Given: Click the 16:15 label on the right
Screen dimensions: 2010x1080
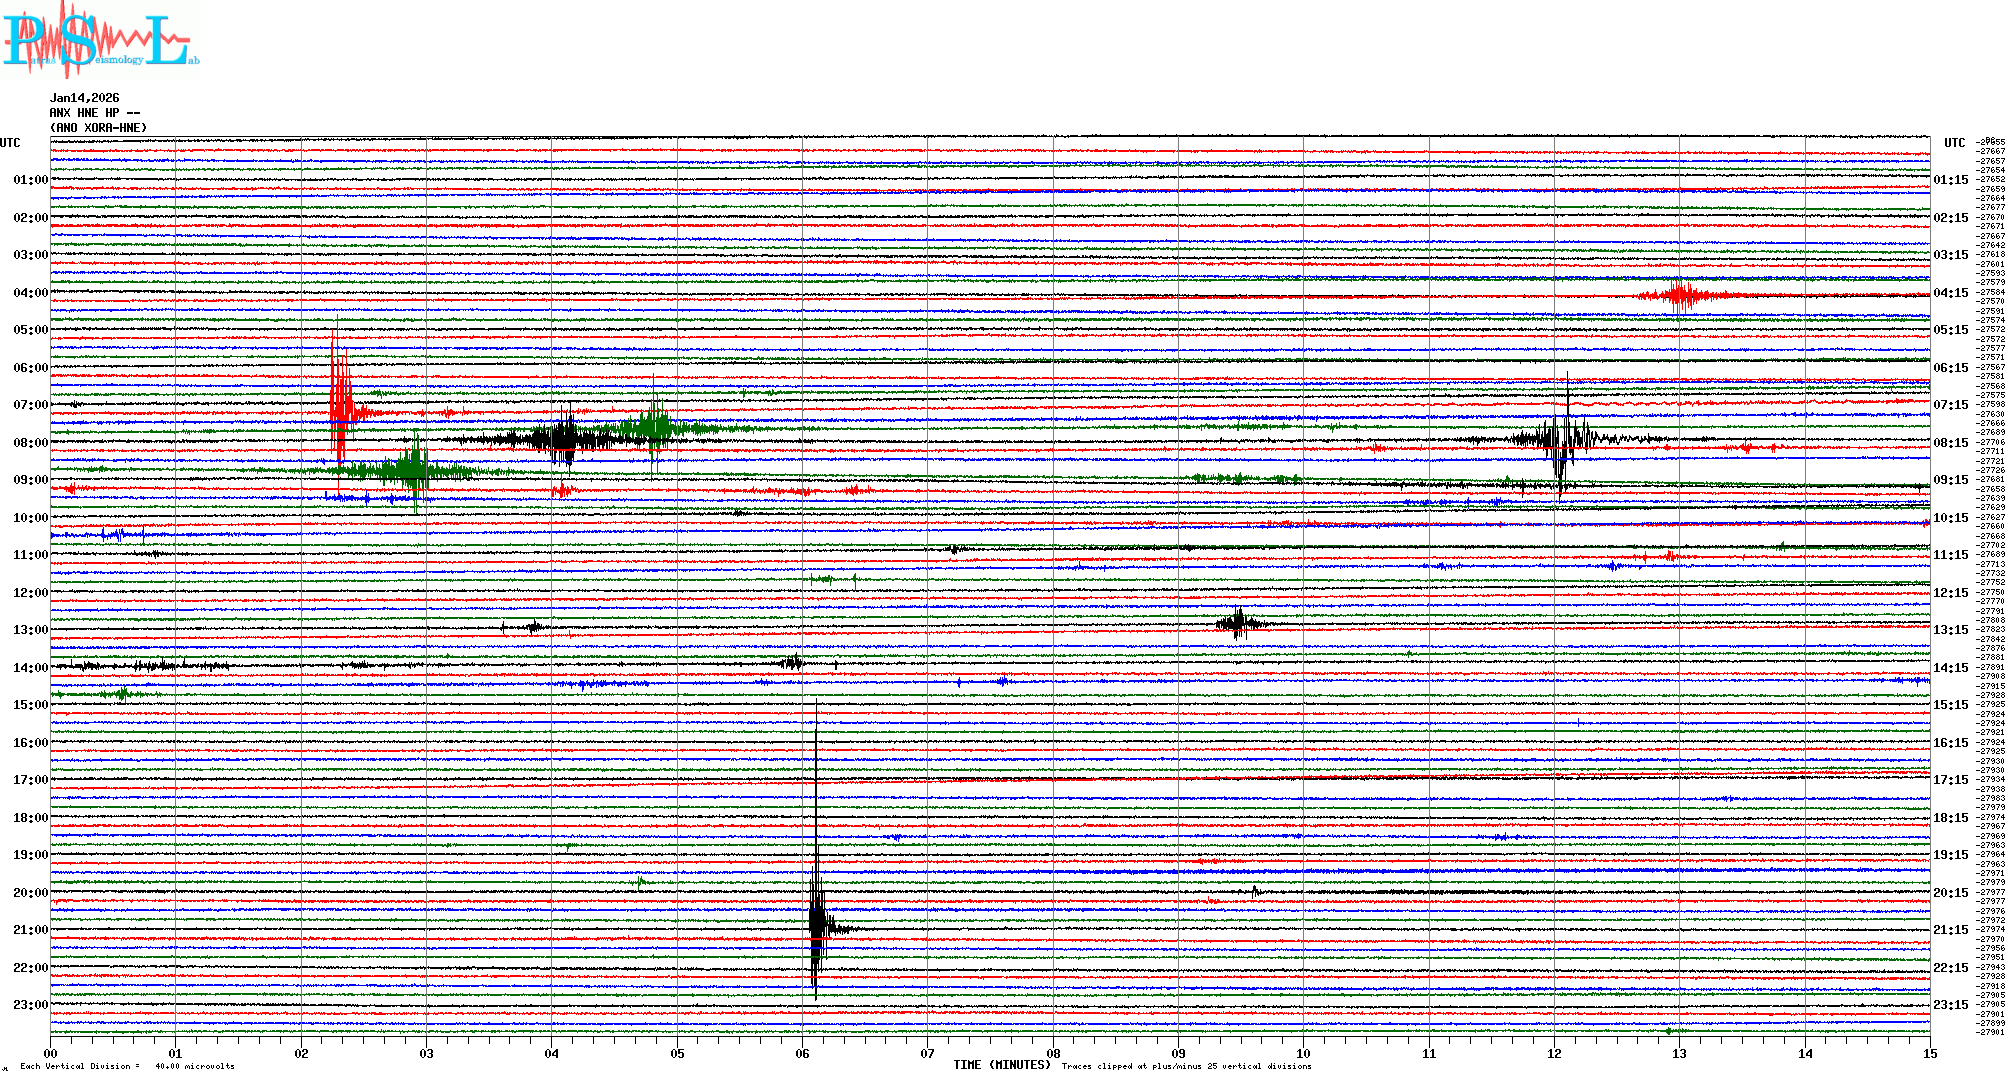Looking at the screenshot, I should point(1950,743).
